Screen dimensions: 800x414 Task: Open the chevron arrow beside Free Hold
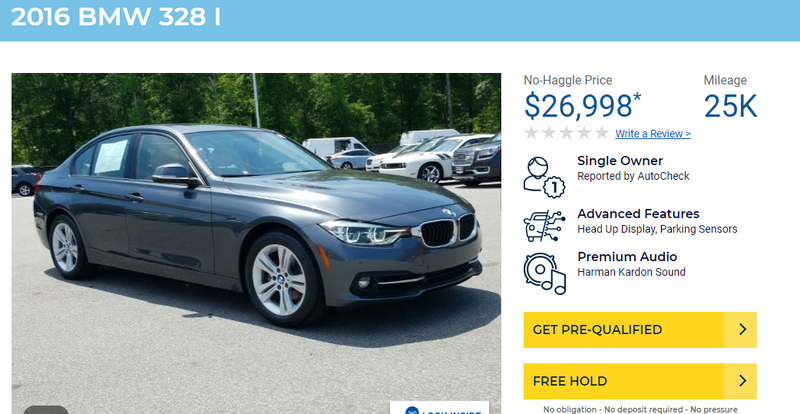741,381
